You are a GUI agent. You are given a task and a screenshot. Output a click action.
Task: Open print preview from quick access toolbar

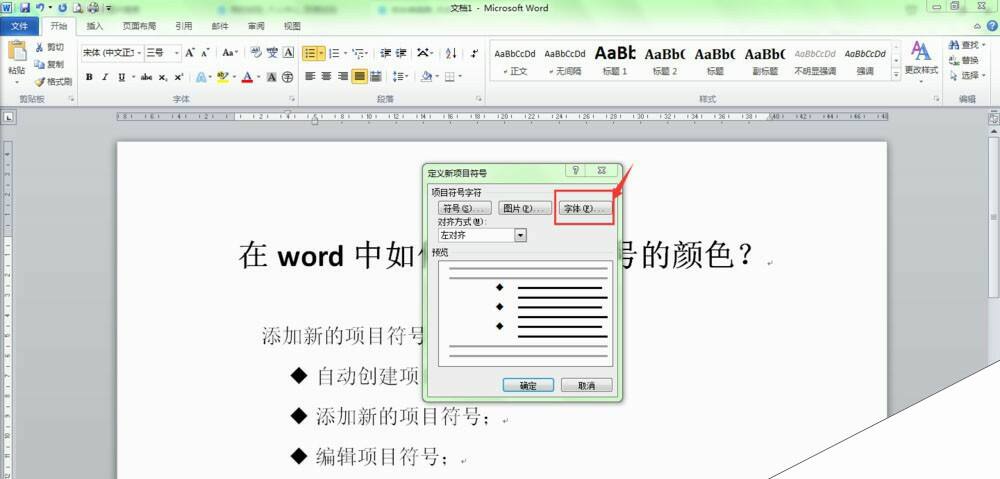78,8
